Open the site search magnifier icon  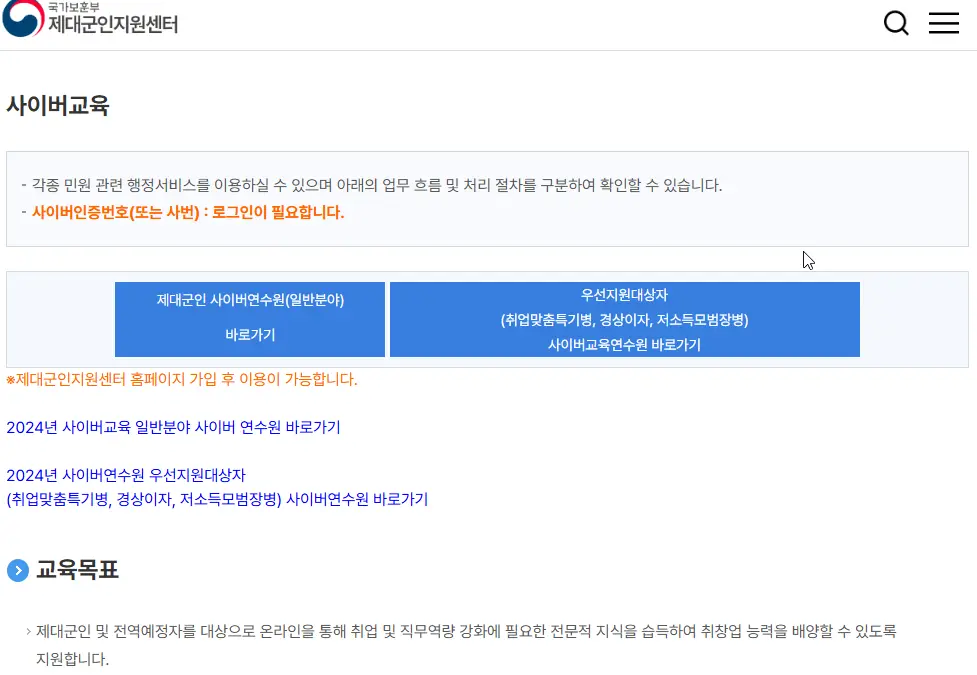(x=895, y=22)
